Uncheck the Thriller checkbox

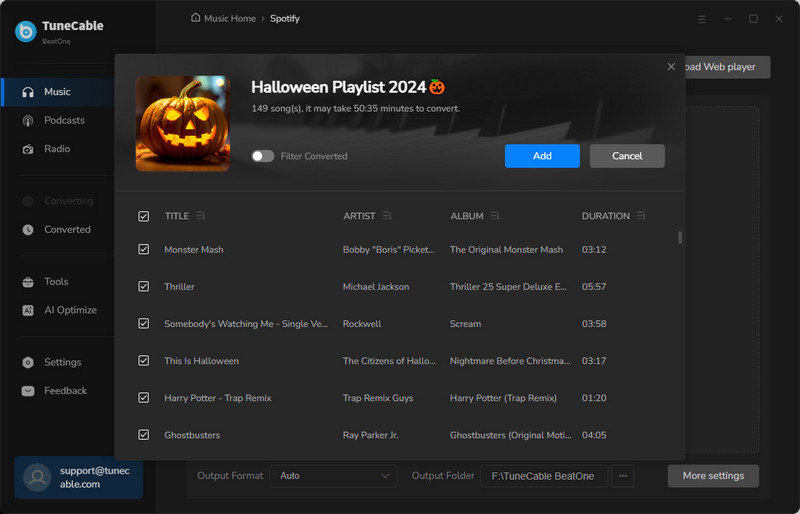[x=144, y=286]
